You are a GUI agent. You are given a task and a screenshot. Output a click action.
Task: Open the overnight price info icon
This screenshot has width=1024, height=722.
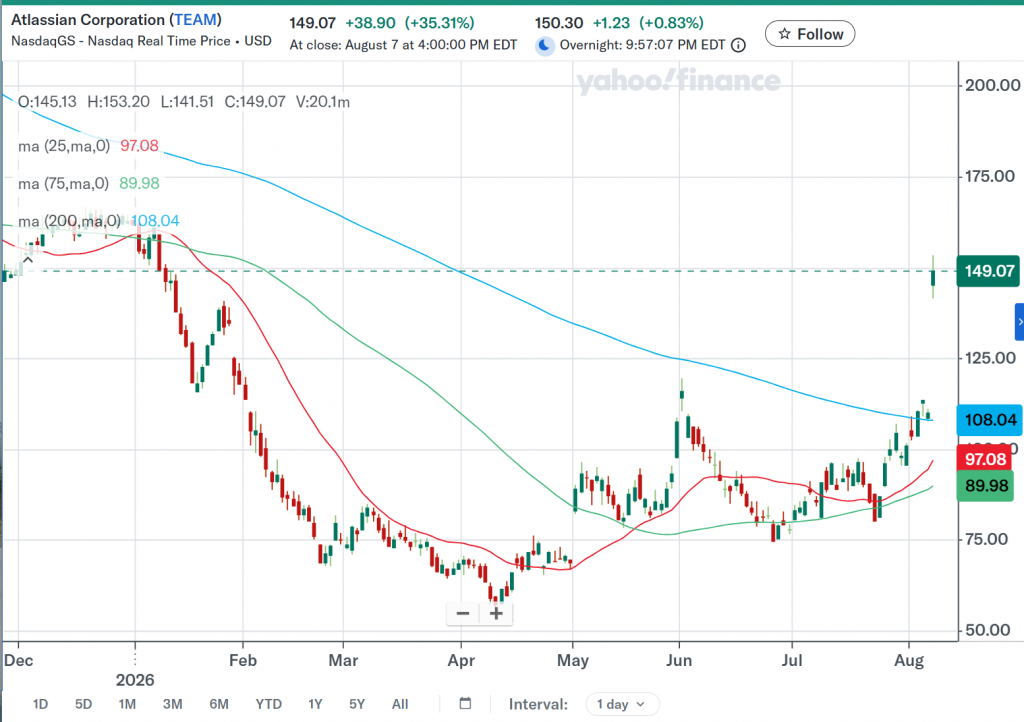738,45
